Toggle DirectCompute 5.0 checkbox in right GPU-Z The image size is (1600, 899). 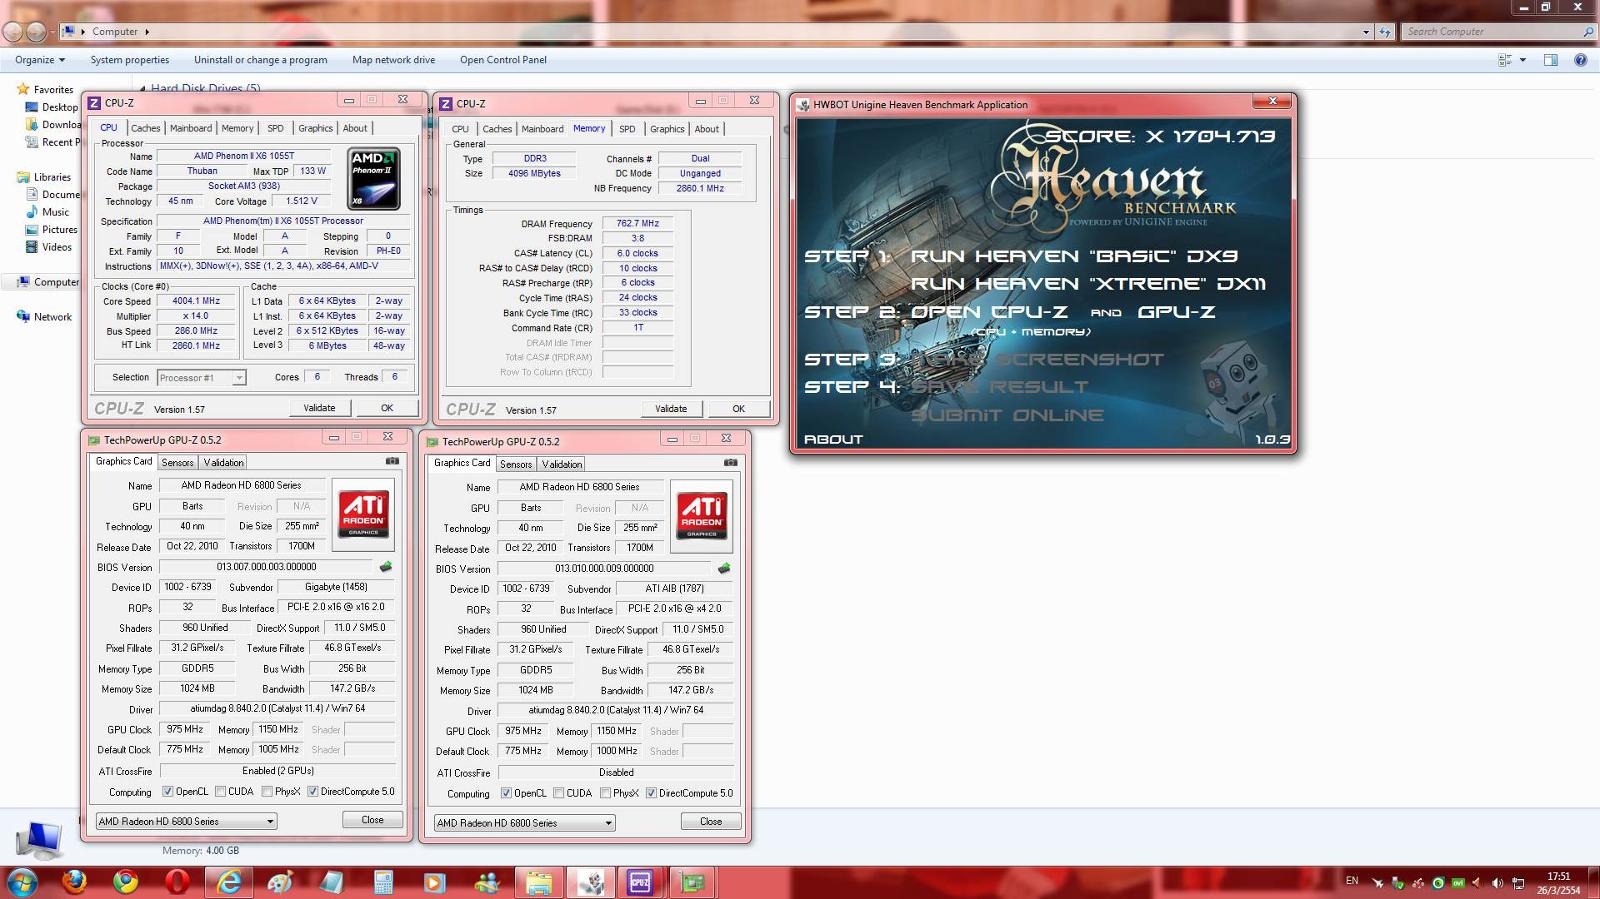point(651,794)
